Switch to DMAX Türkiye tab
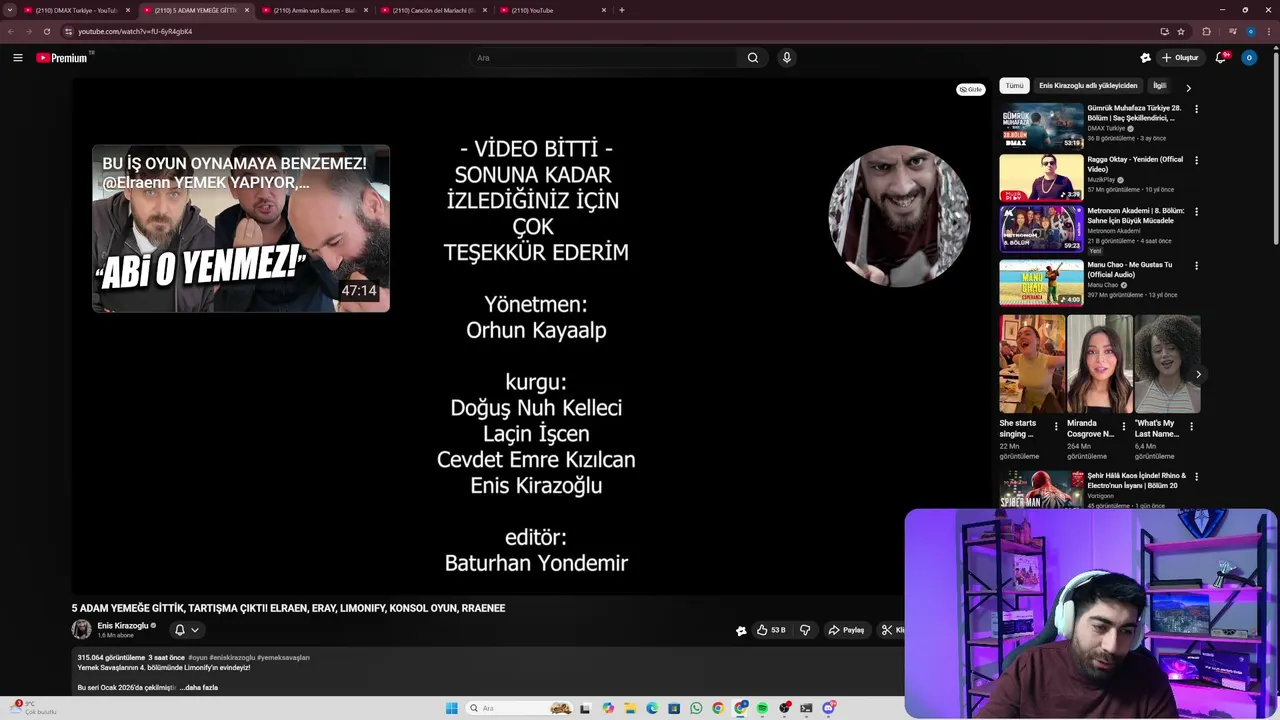 click(x=78, y=10)
